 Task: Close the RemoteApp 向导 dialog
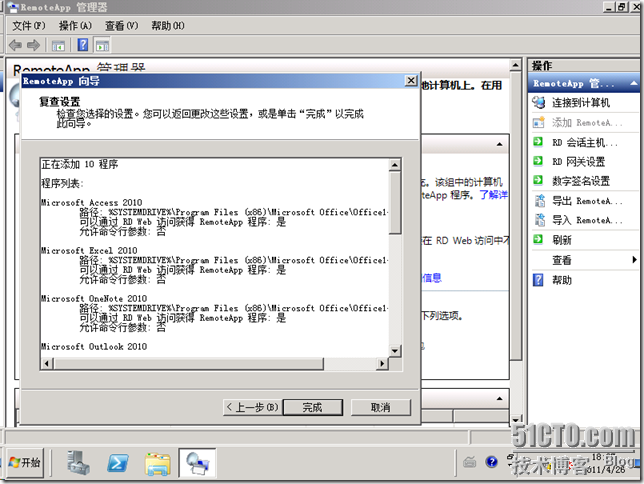pos(411,80)
